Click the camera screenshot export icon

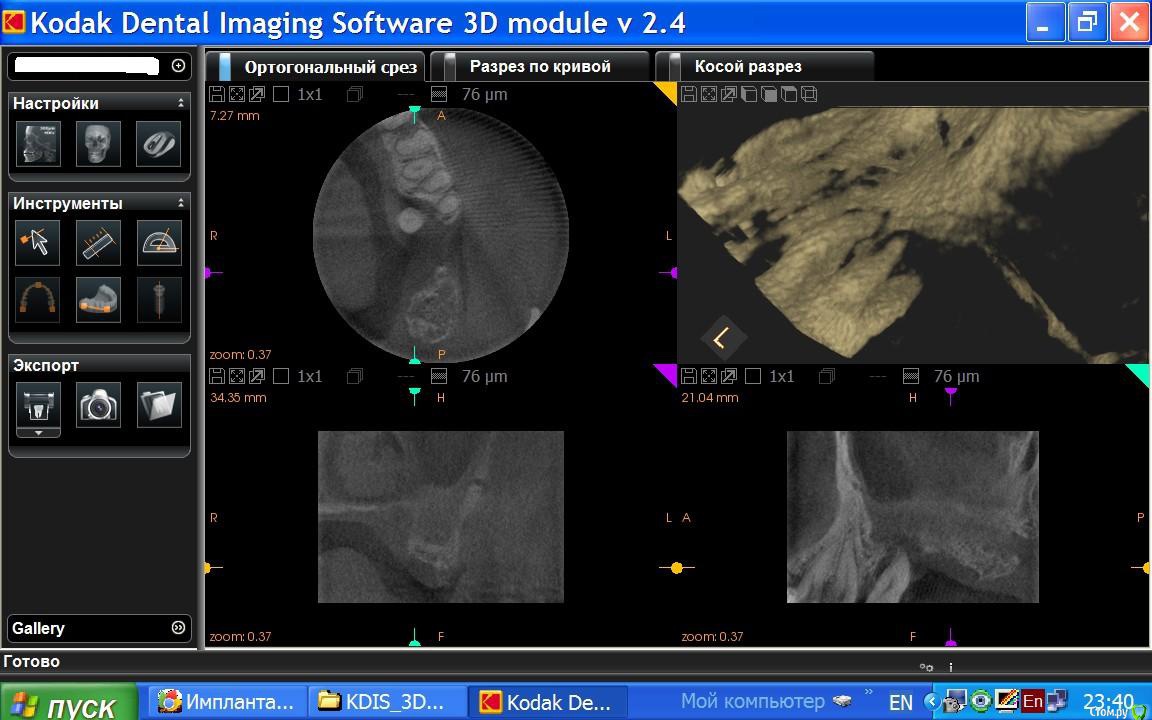(99, 405)
